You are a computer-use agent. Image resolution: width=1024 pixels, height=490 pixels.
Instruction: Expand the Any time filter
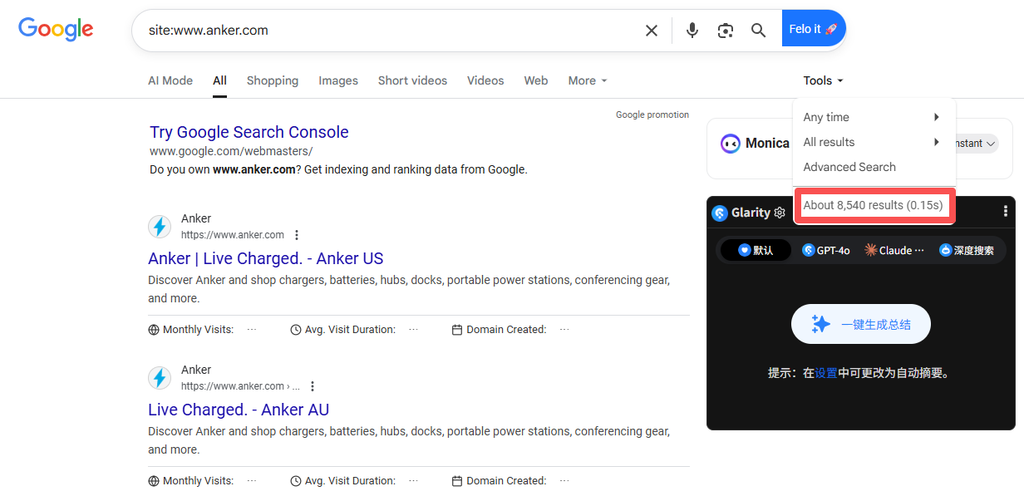tap(874, 117)
